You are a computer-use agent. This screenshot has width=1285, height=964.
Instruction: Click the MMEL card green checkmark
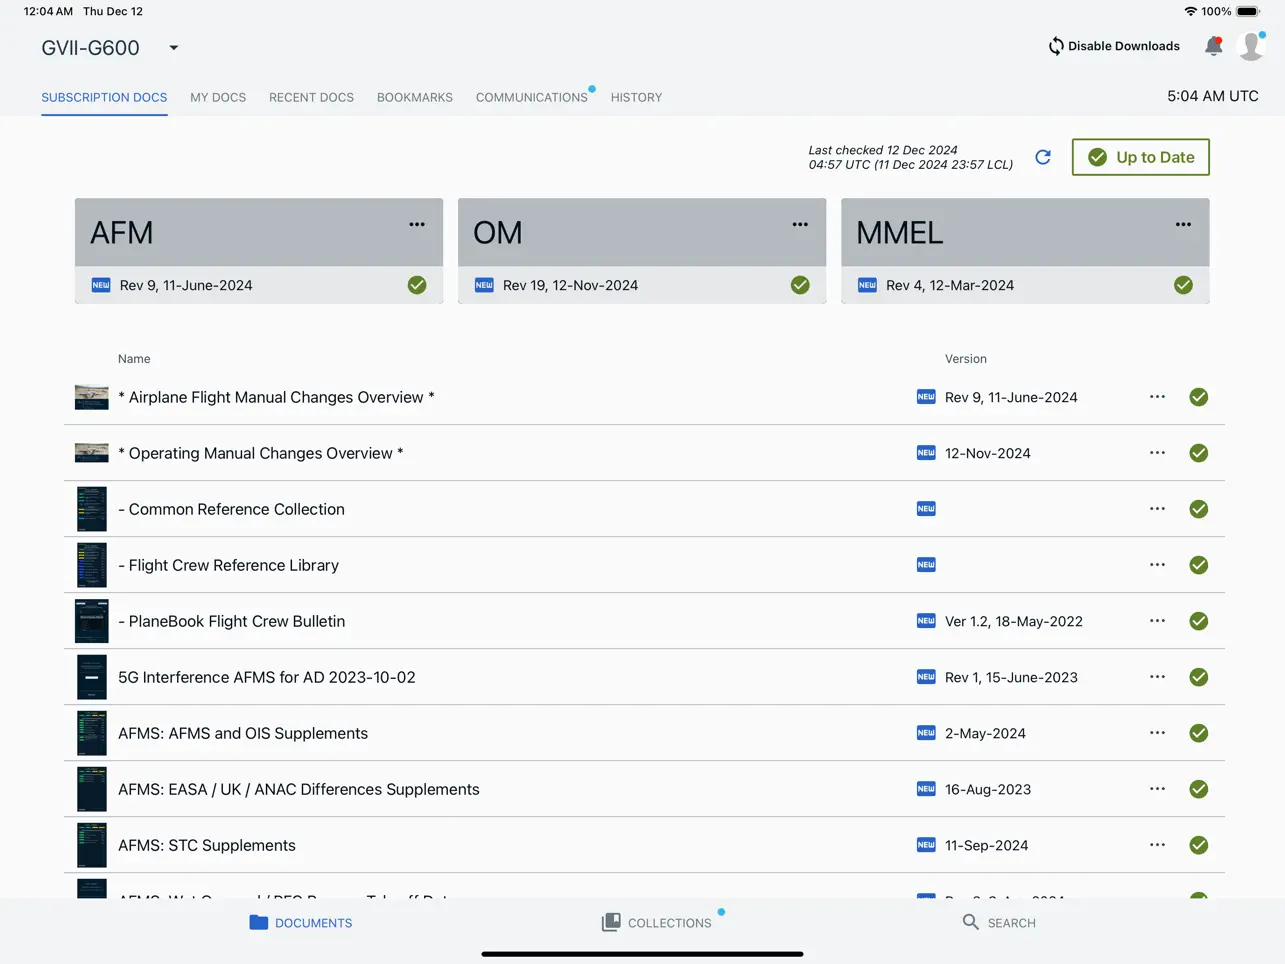pyautogui.click(x=1183, y=285)
